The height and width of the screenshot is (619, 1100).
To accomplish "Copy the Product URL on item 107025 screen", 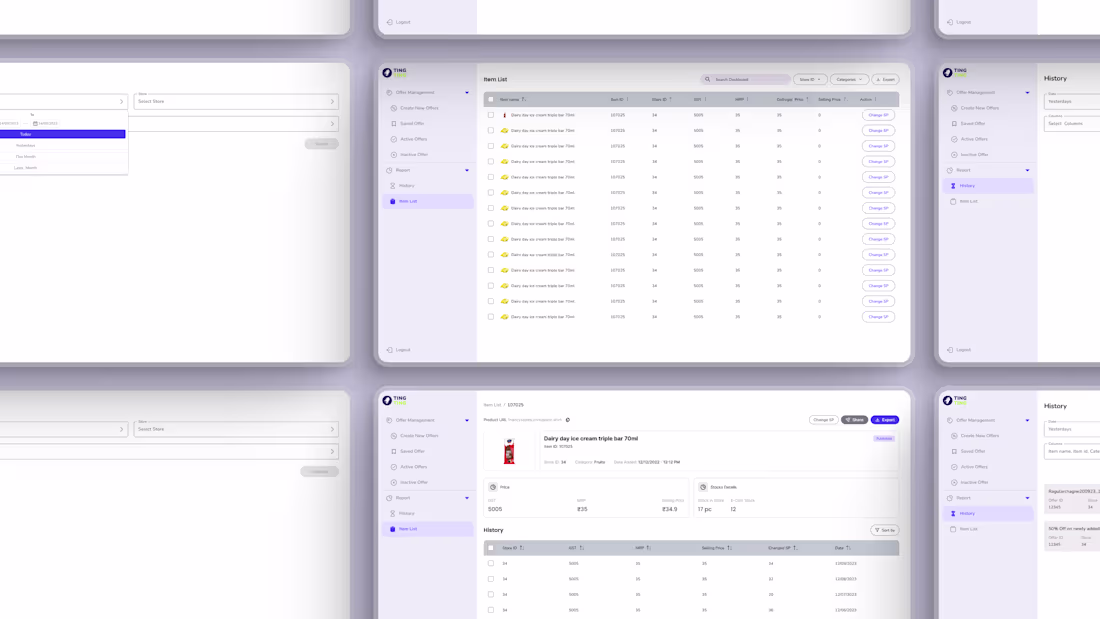I will [x=568, y=420].
